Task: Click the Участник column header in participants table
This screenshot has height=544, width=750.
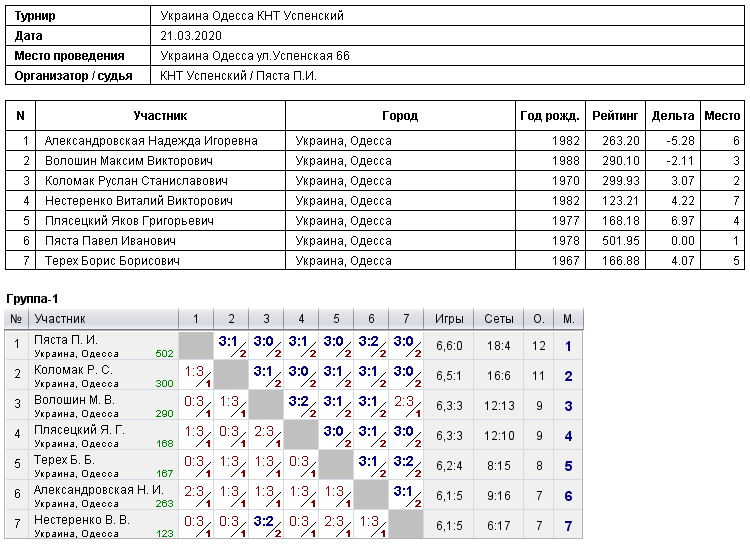Action: (160, 115)
